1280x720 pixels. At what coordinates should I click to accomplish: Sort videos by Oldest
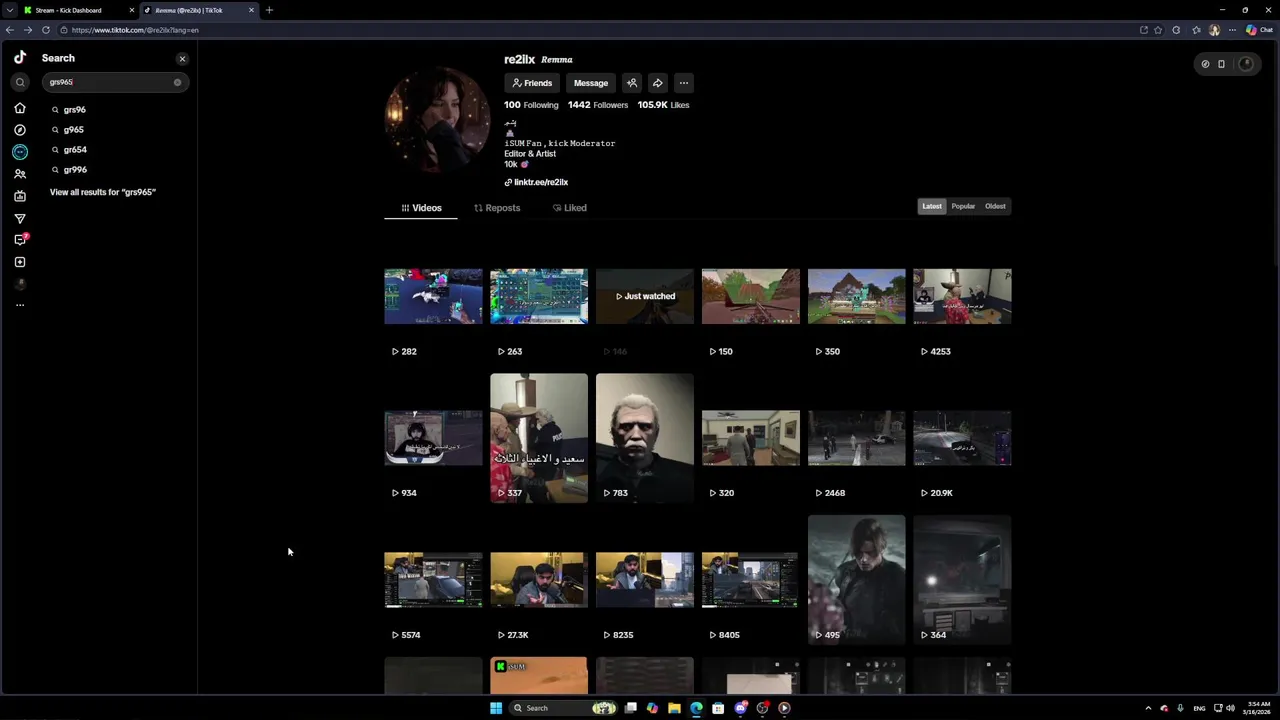(995, 206)
